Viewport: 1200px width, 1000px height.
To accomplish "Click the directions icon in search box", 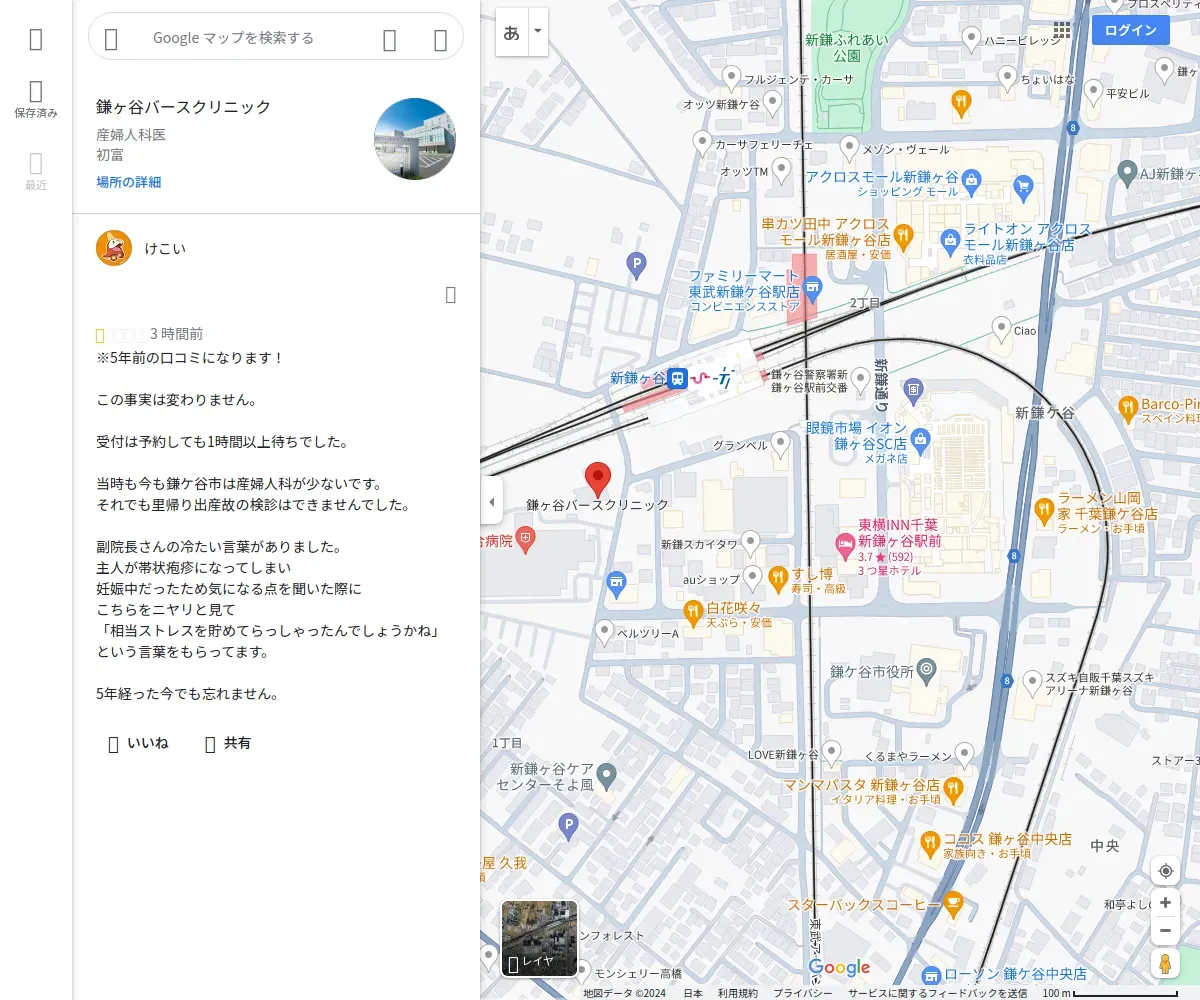I will coord(440,39).
